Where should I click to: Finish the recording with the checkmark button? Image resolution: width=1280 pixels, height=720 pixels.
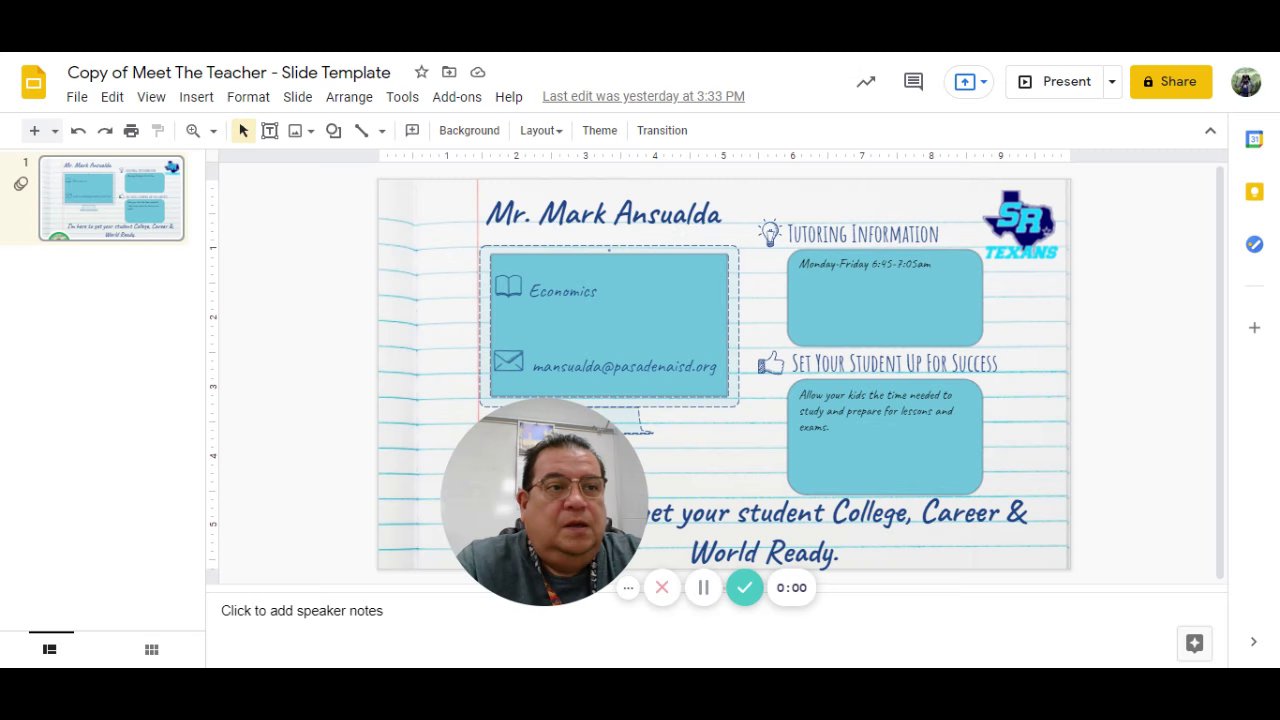point(744,588)
